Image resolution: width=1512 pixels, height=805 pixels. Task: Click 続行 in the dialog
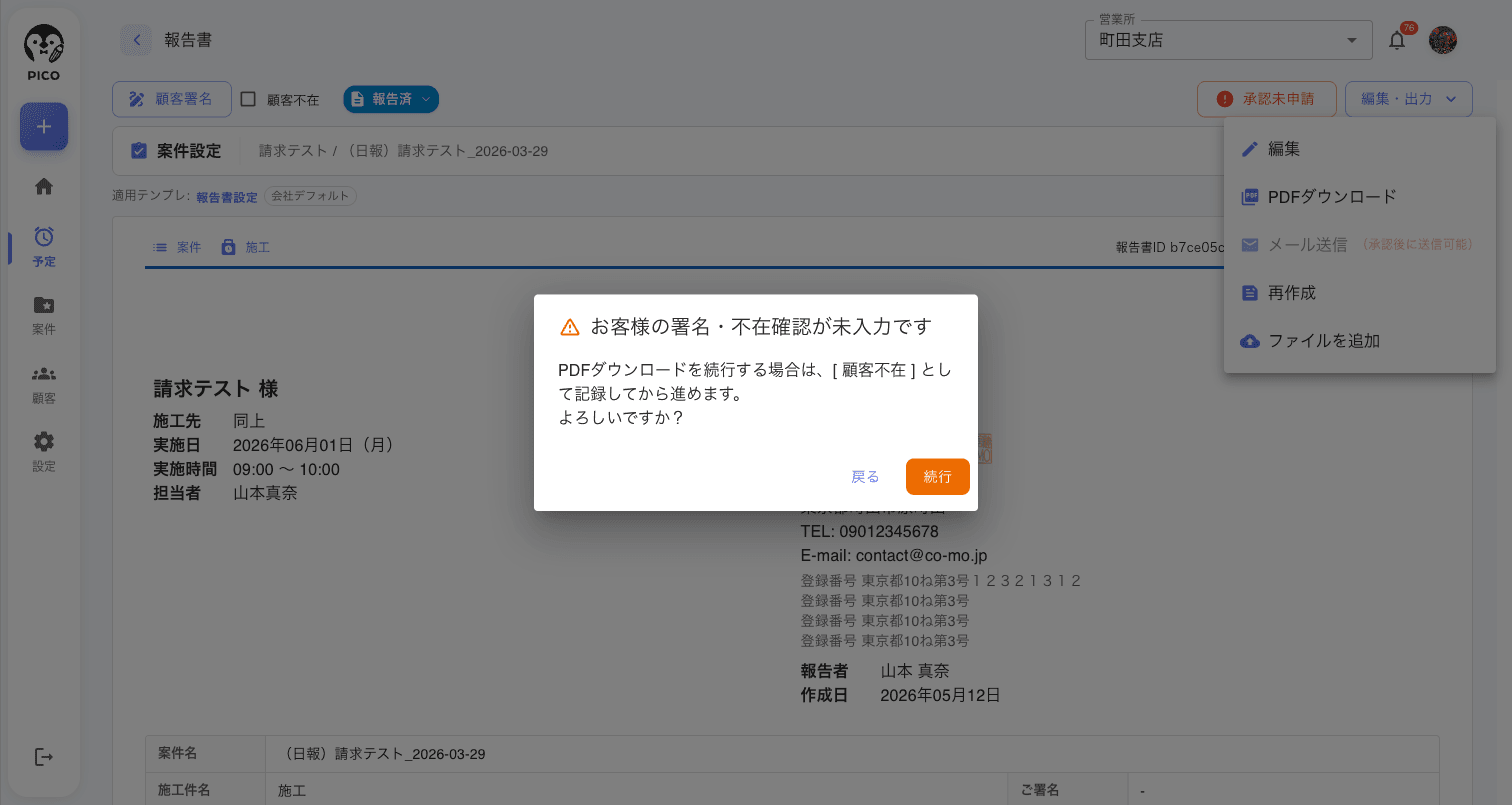pos(938,477)
